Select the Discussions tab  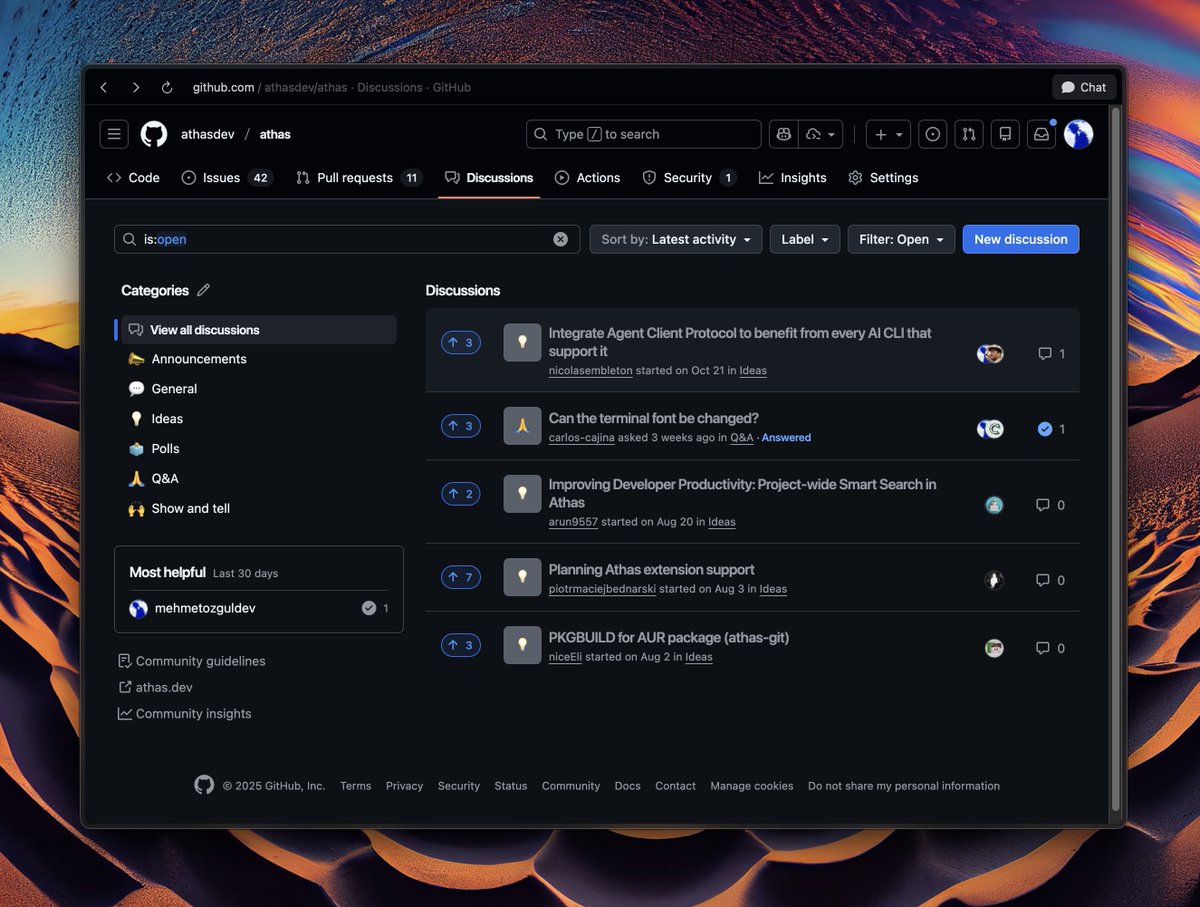pos(489,178)
